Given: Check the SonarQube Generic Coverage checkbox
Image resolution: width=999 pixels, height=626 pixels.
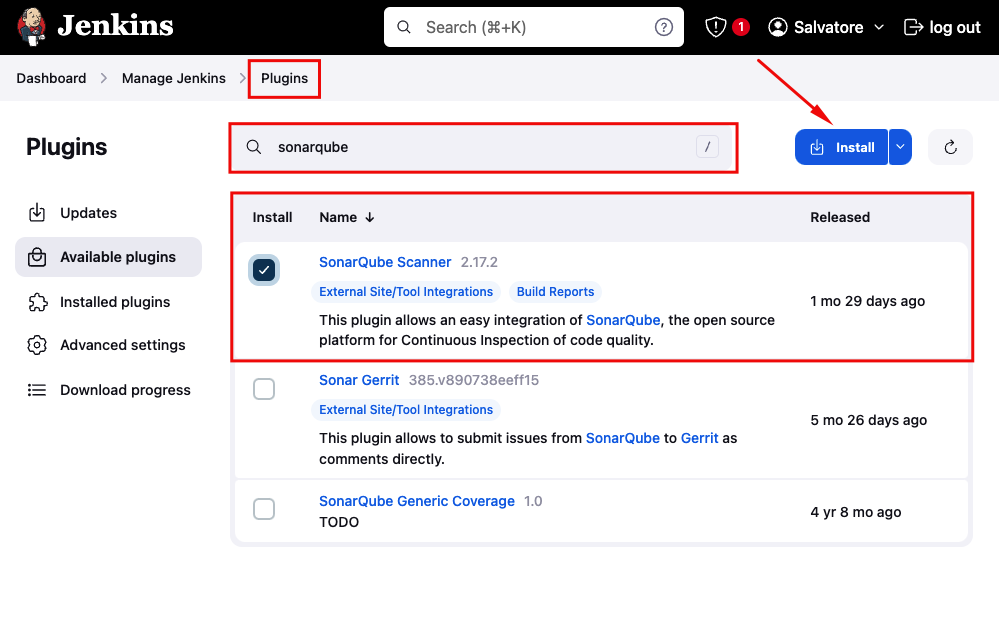Looking at the screenshot, I should tap(264, 509).
